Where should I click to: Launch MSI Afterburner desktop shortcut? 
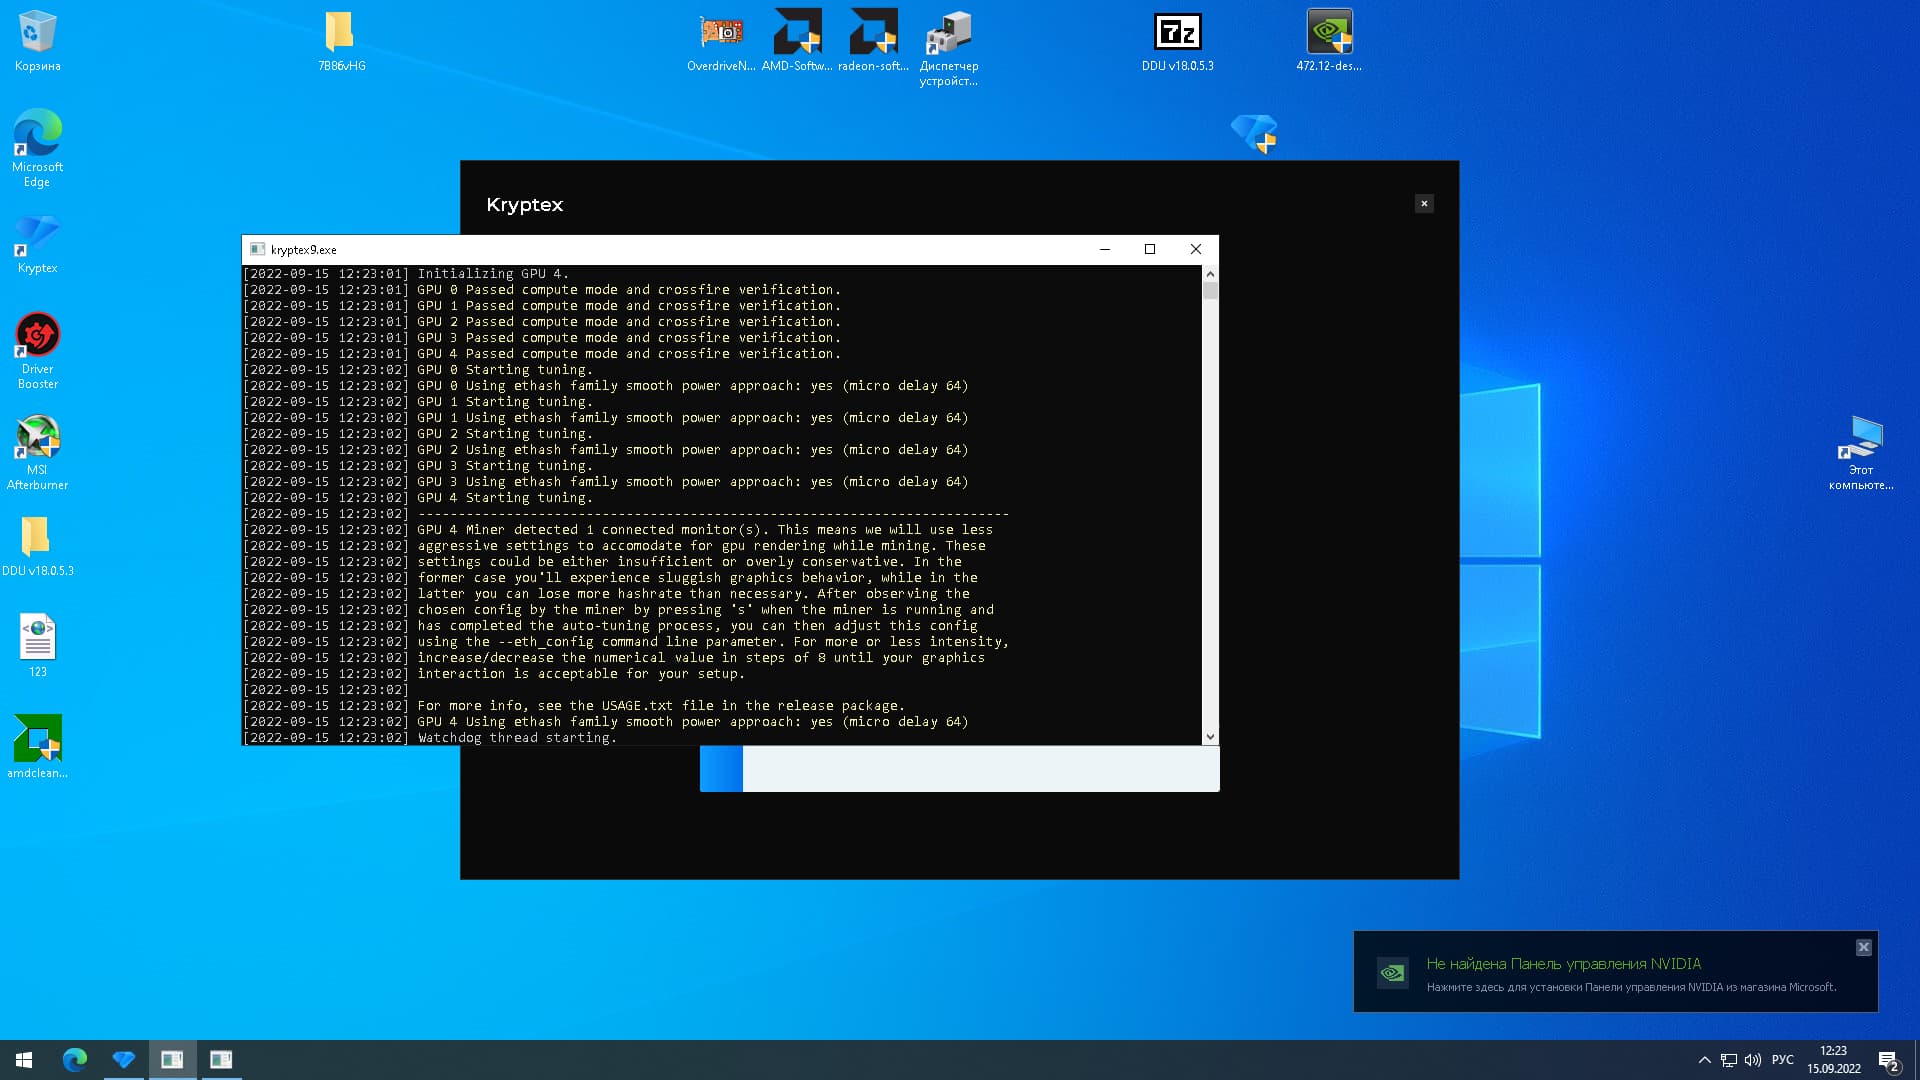[37, 452]
